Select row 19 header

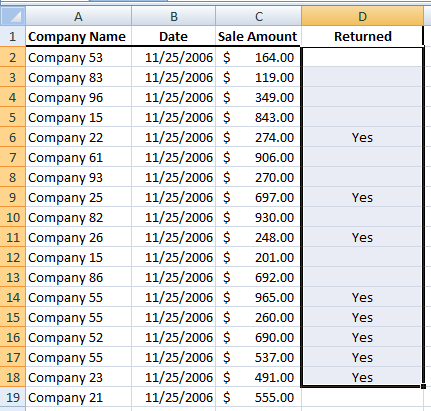[x=13, y=397]
